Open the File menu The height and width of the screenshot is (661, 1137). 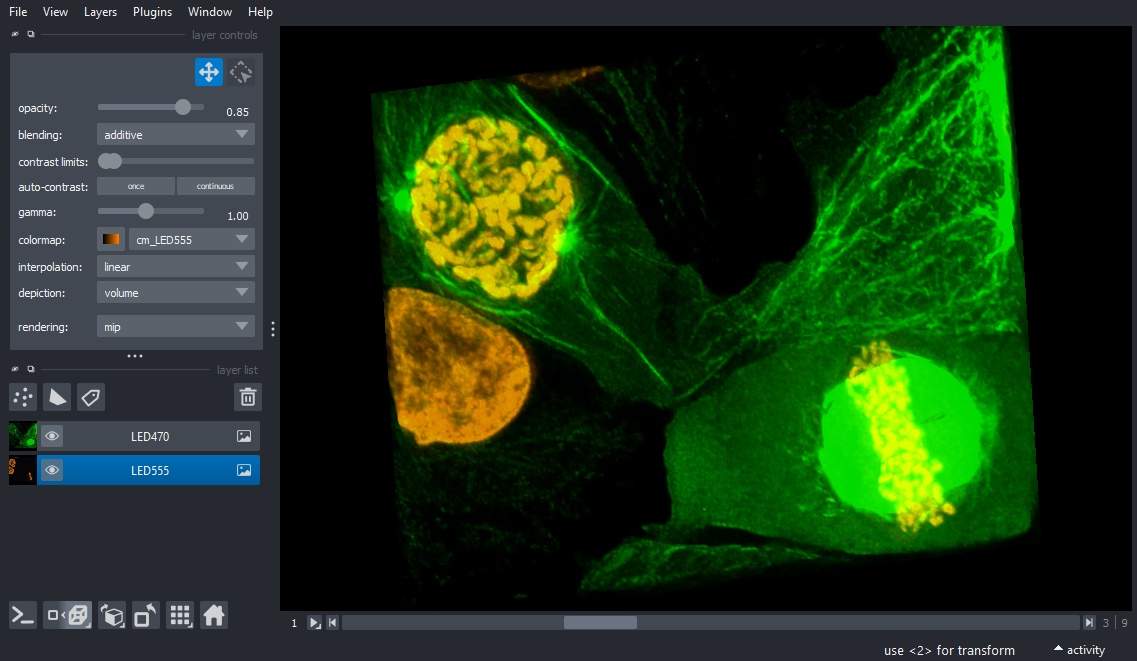(18, 12)
